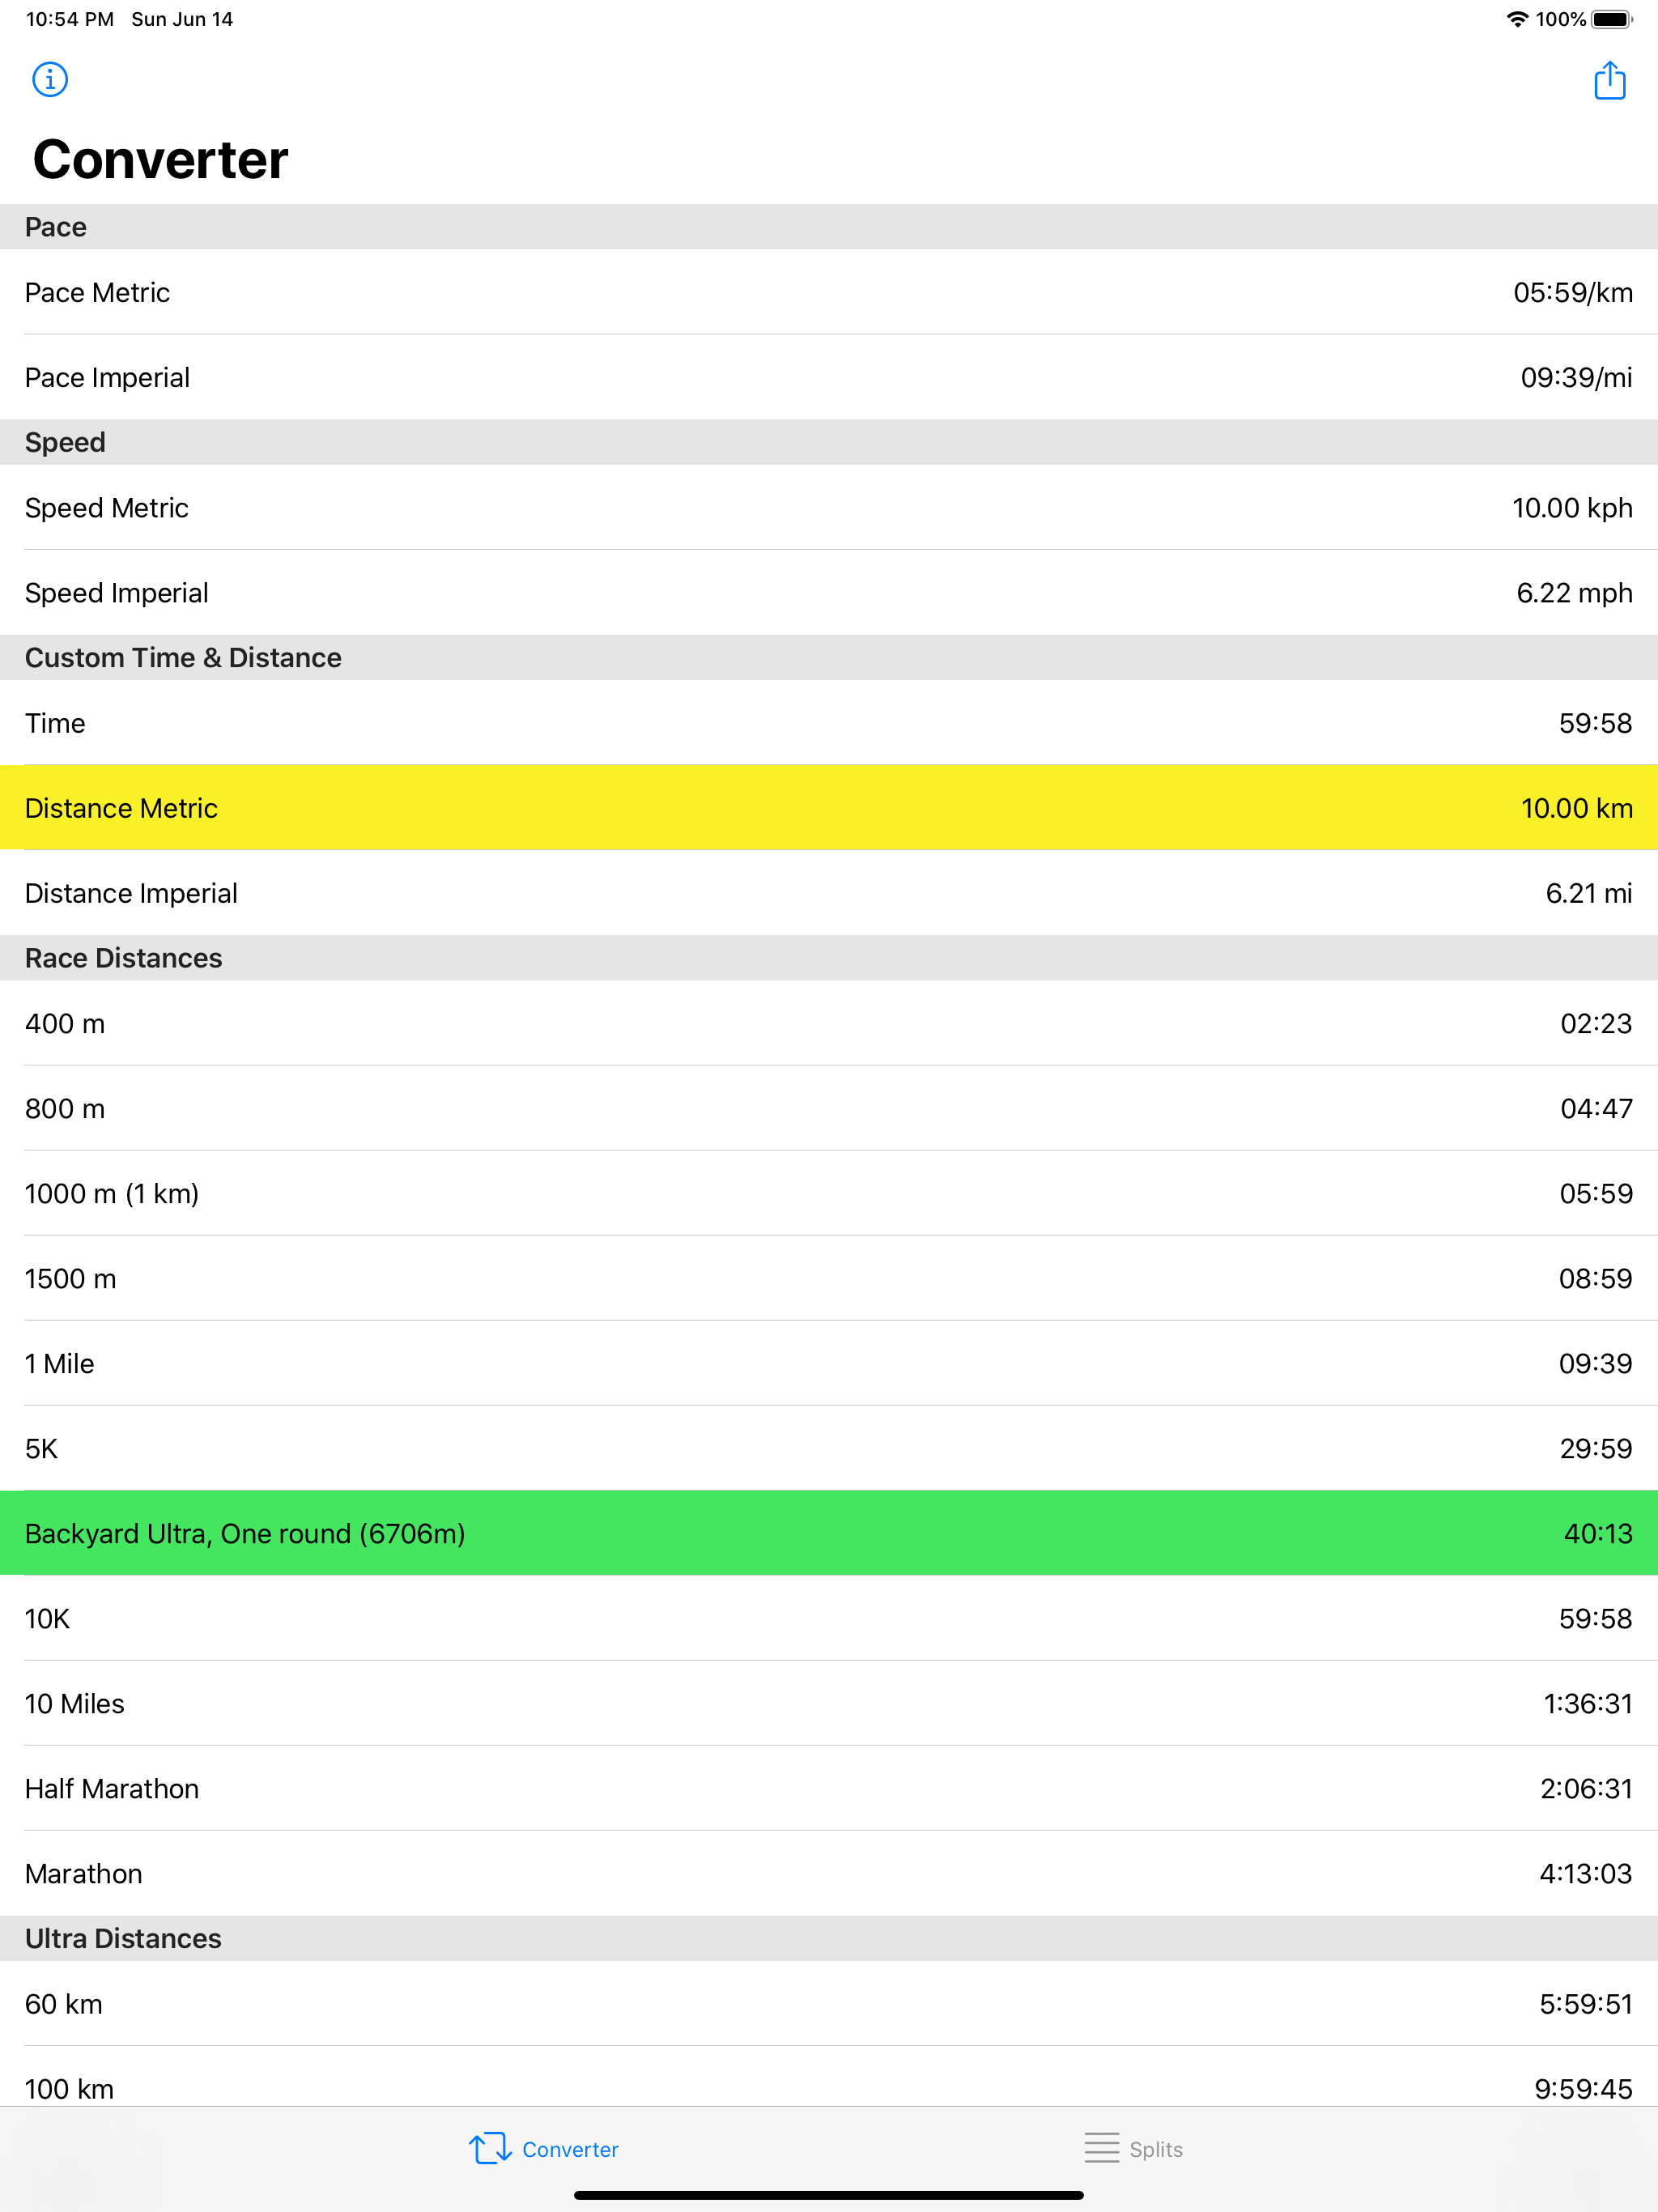Select the Pace Metric row label

click(97, 292)
